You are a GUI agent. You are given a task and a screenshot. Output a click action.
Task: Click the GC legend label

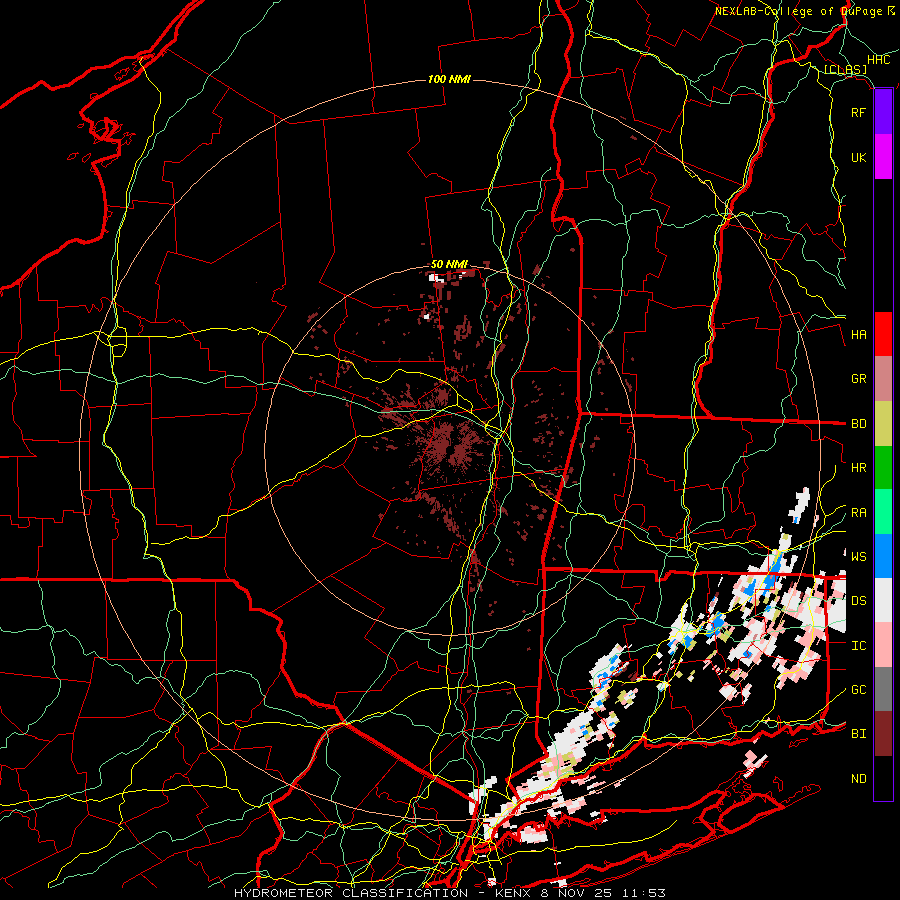(859, 690)
